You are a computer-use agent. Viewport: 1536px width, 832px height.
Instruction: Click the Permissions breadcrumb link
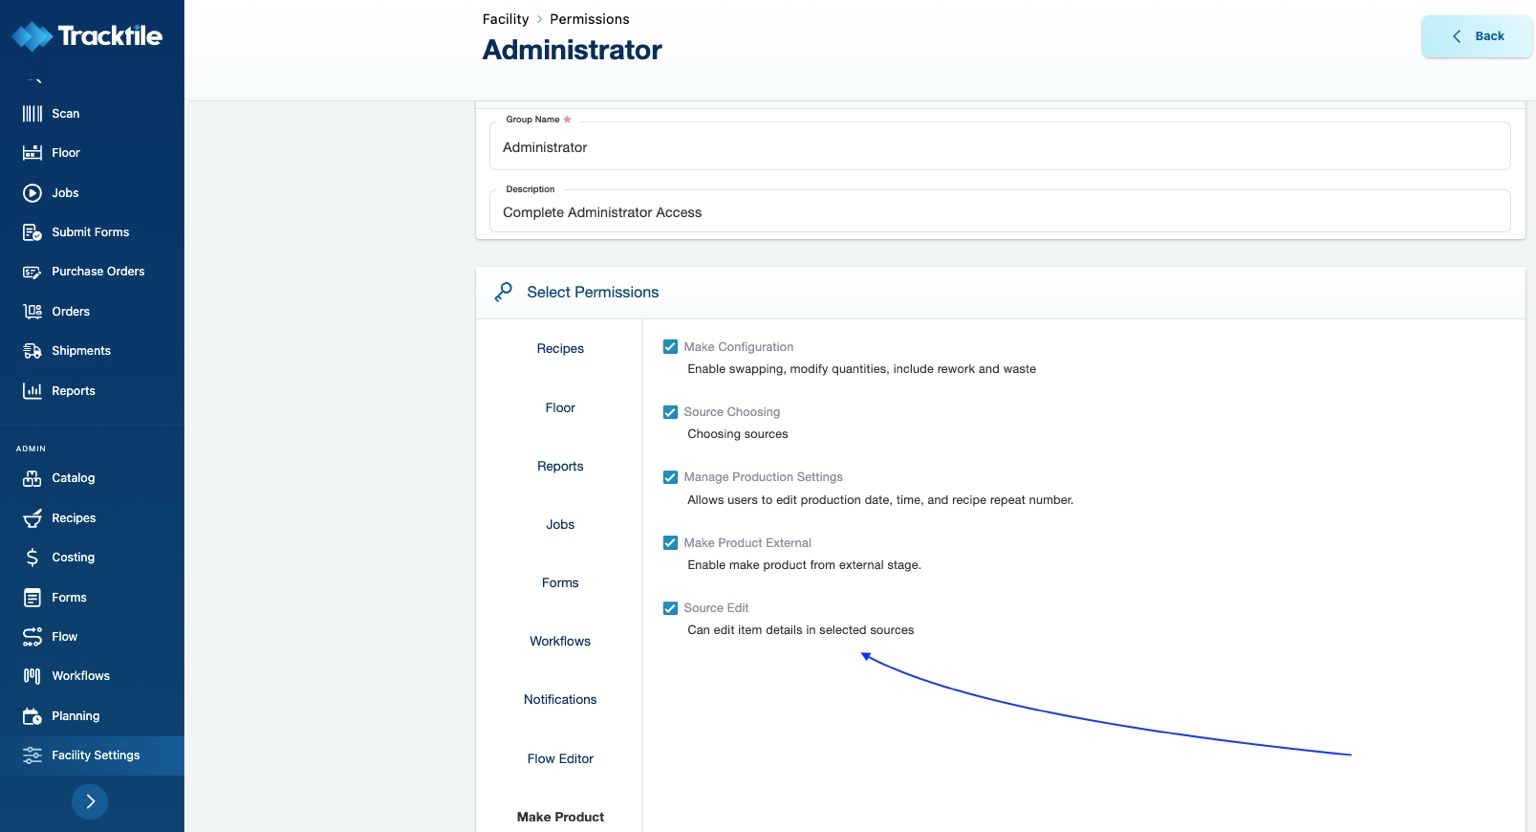[x=589, y=19]
